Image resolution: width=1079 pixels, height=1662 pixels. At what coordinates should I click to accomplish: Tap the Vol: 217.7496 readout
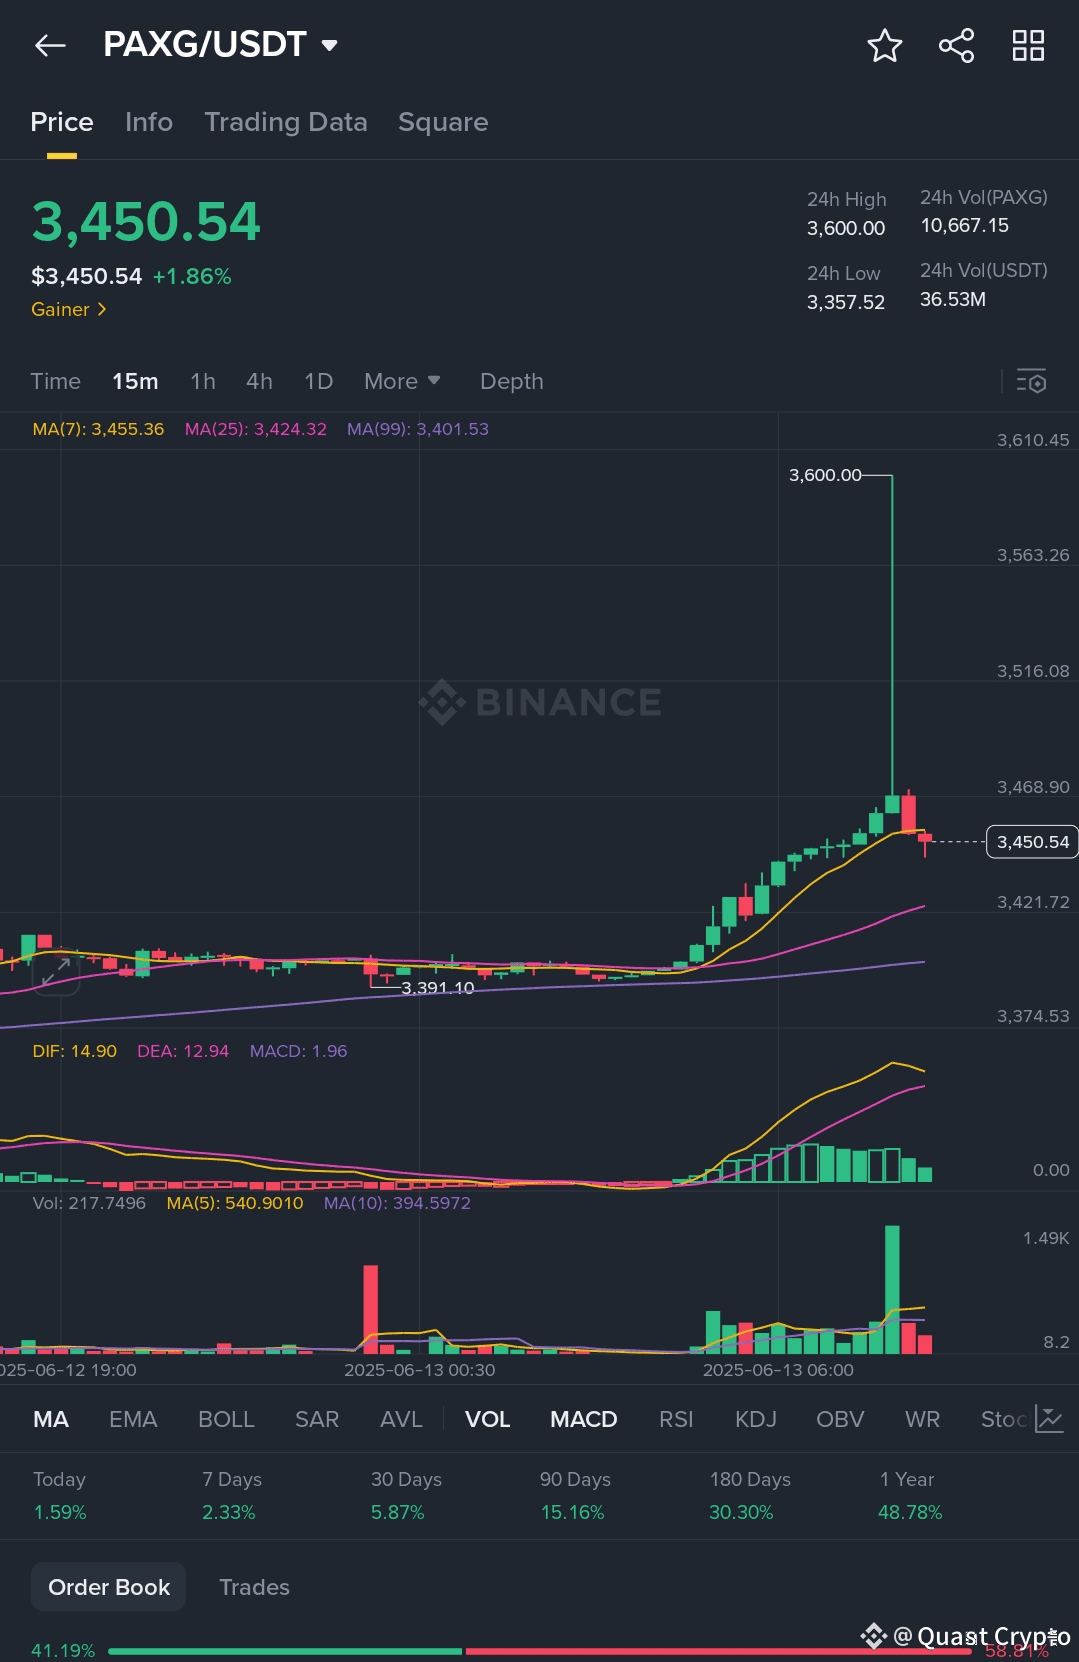click(x=89, y=1203)
